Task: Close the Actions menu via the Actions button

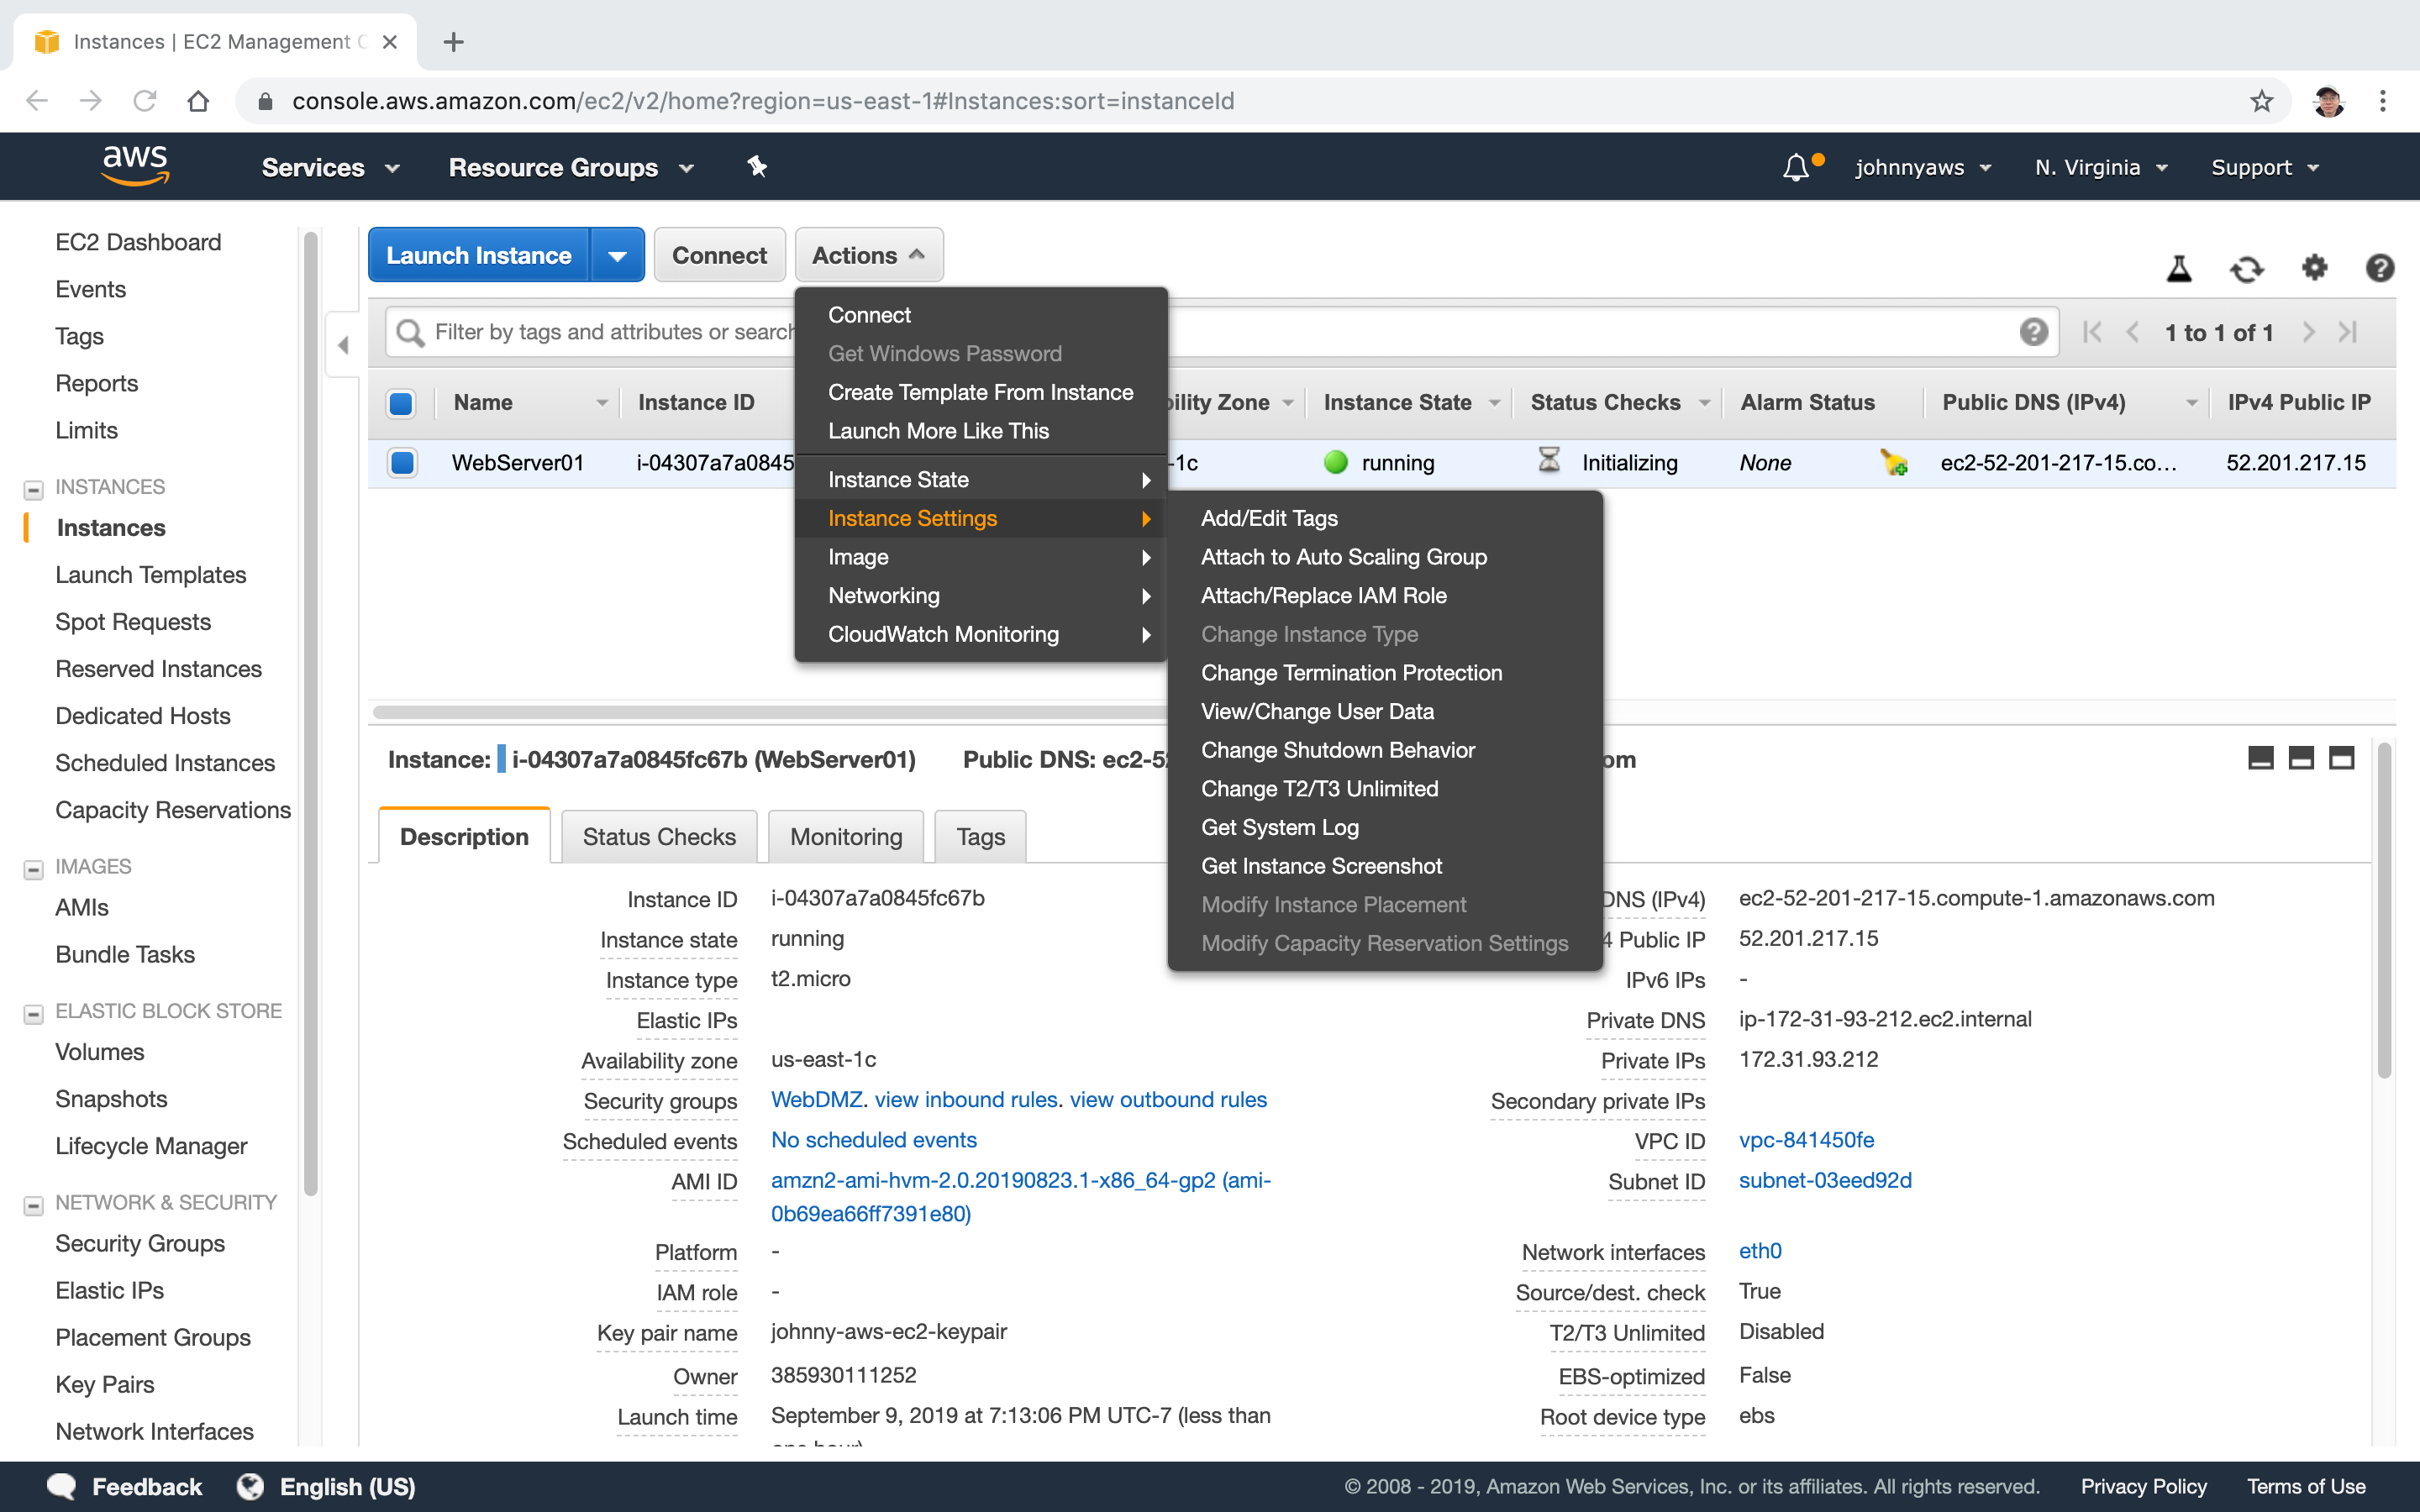Action: pyautogui.click(x=868, y=255)
